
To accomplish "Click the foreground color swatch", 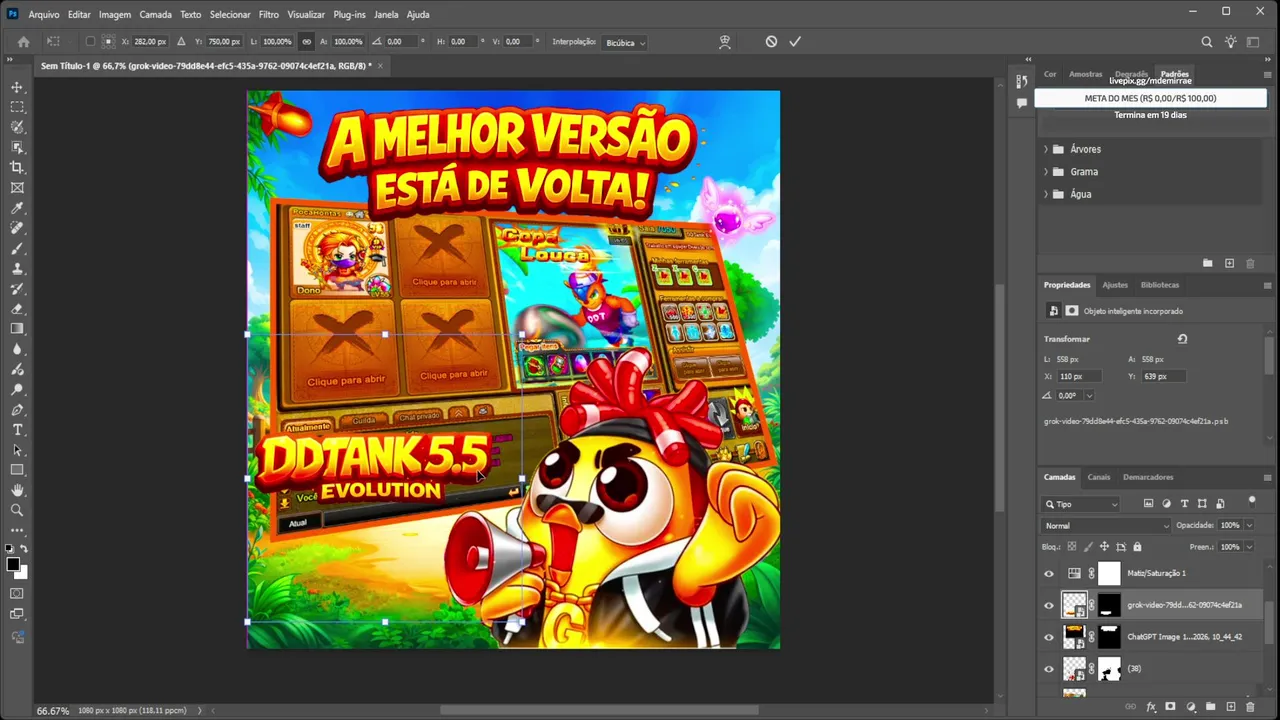I will click(14, 565).
